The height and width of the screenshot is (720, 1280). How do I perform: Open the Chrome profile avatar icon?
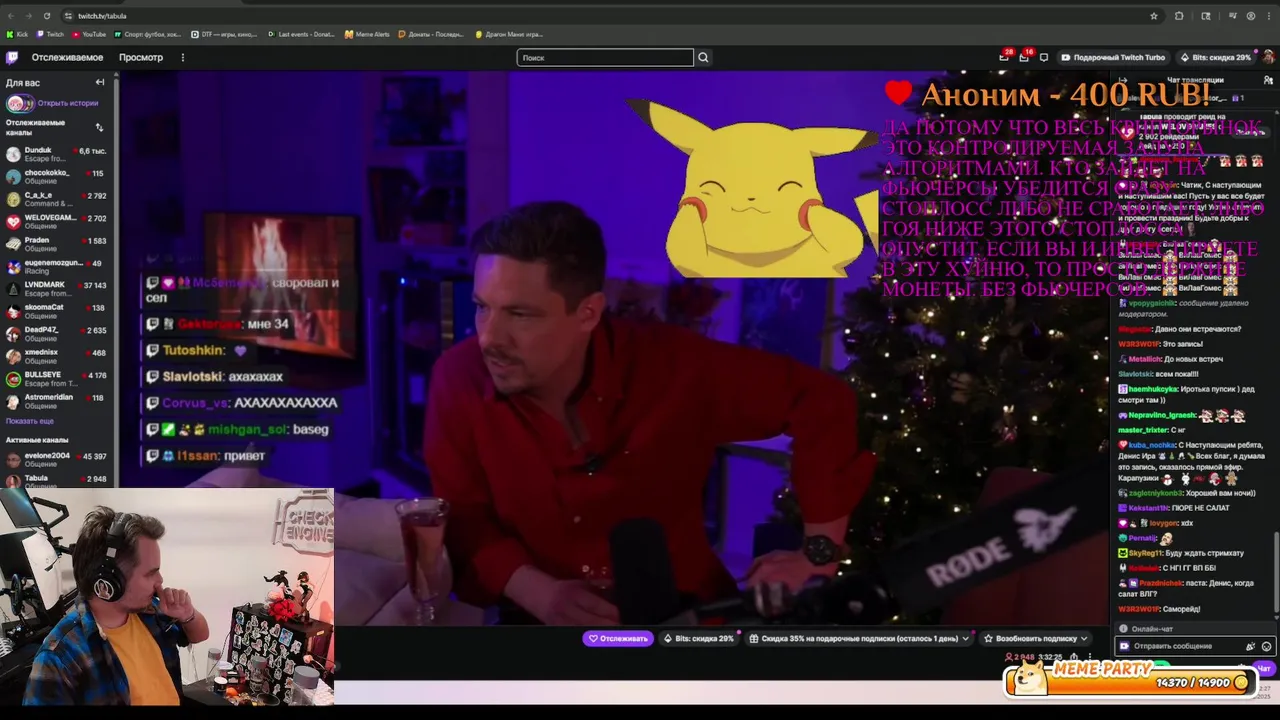[1250, 16]
